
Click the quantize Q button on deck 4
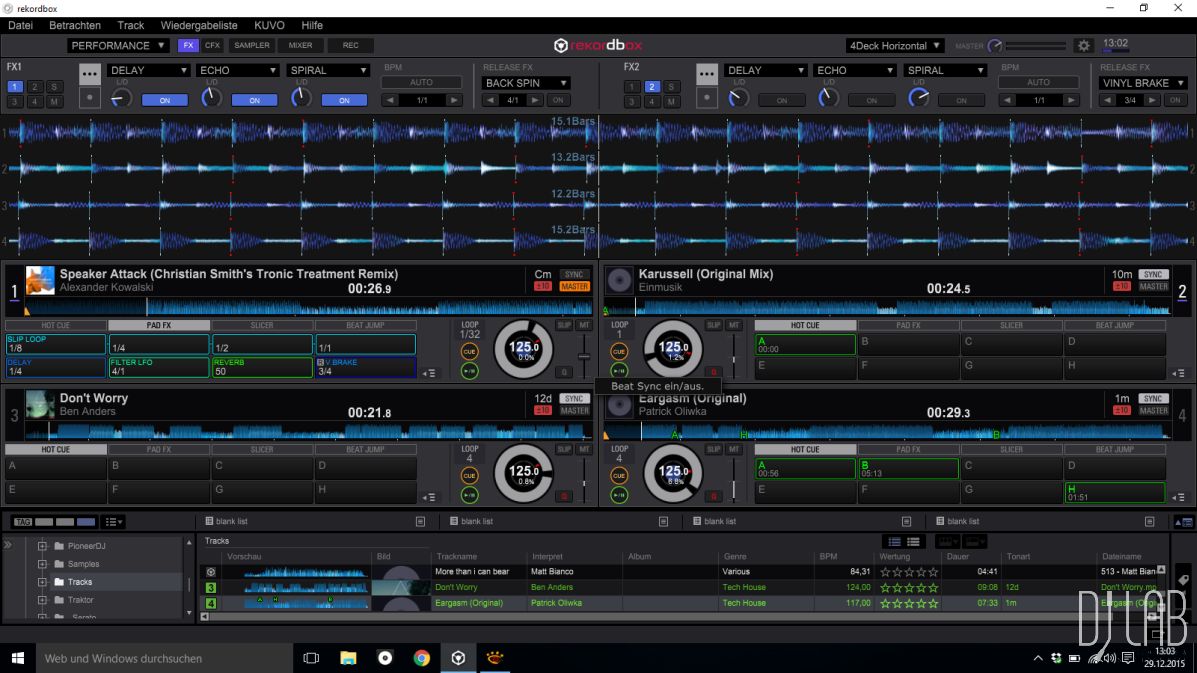tap(713, 496)
